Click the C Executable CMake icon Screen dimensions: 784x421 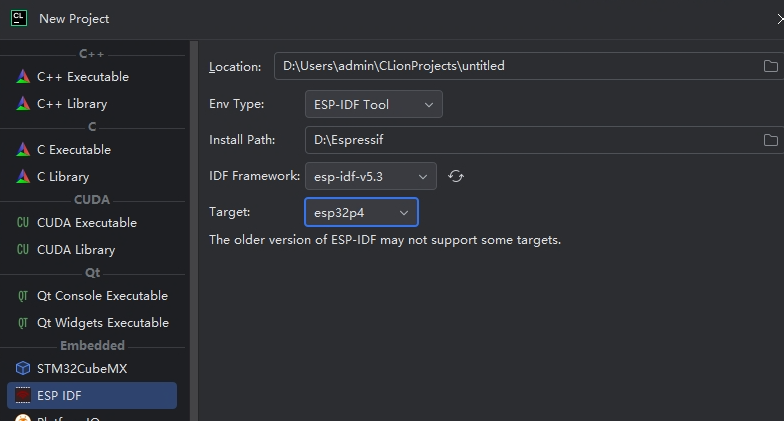pyautogui.click(x=23, y=150)
